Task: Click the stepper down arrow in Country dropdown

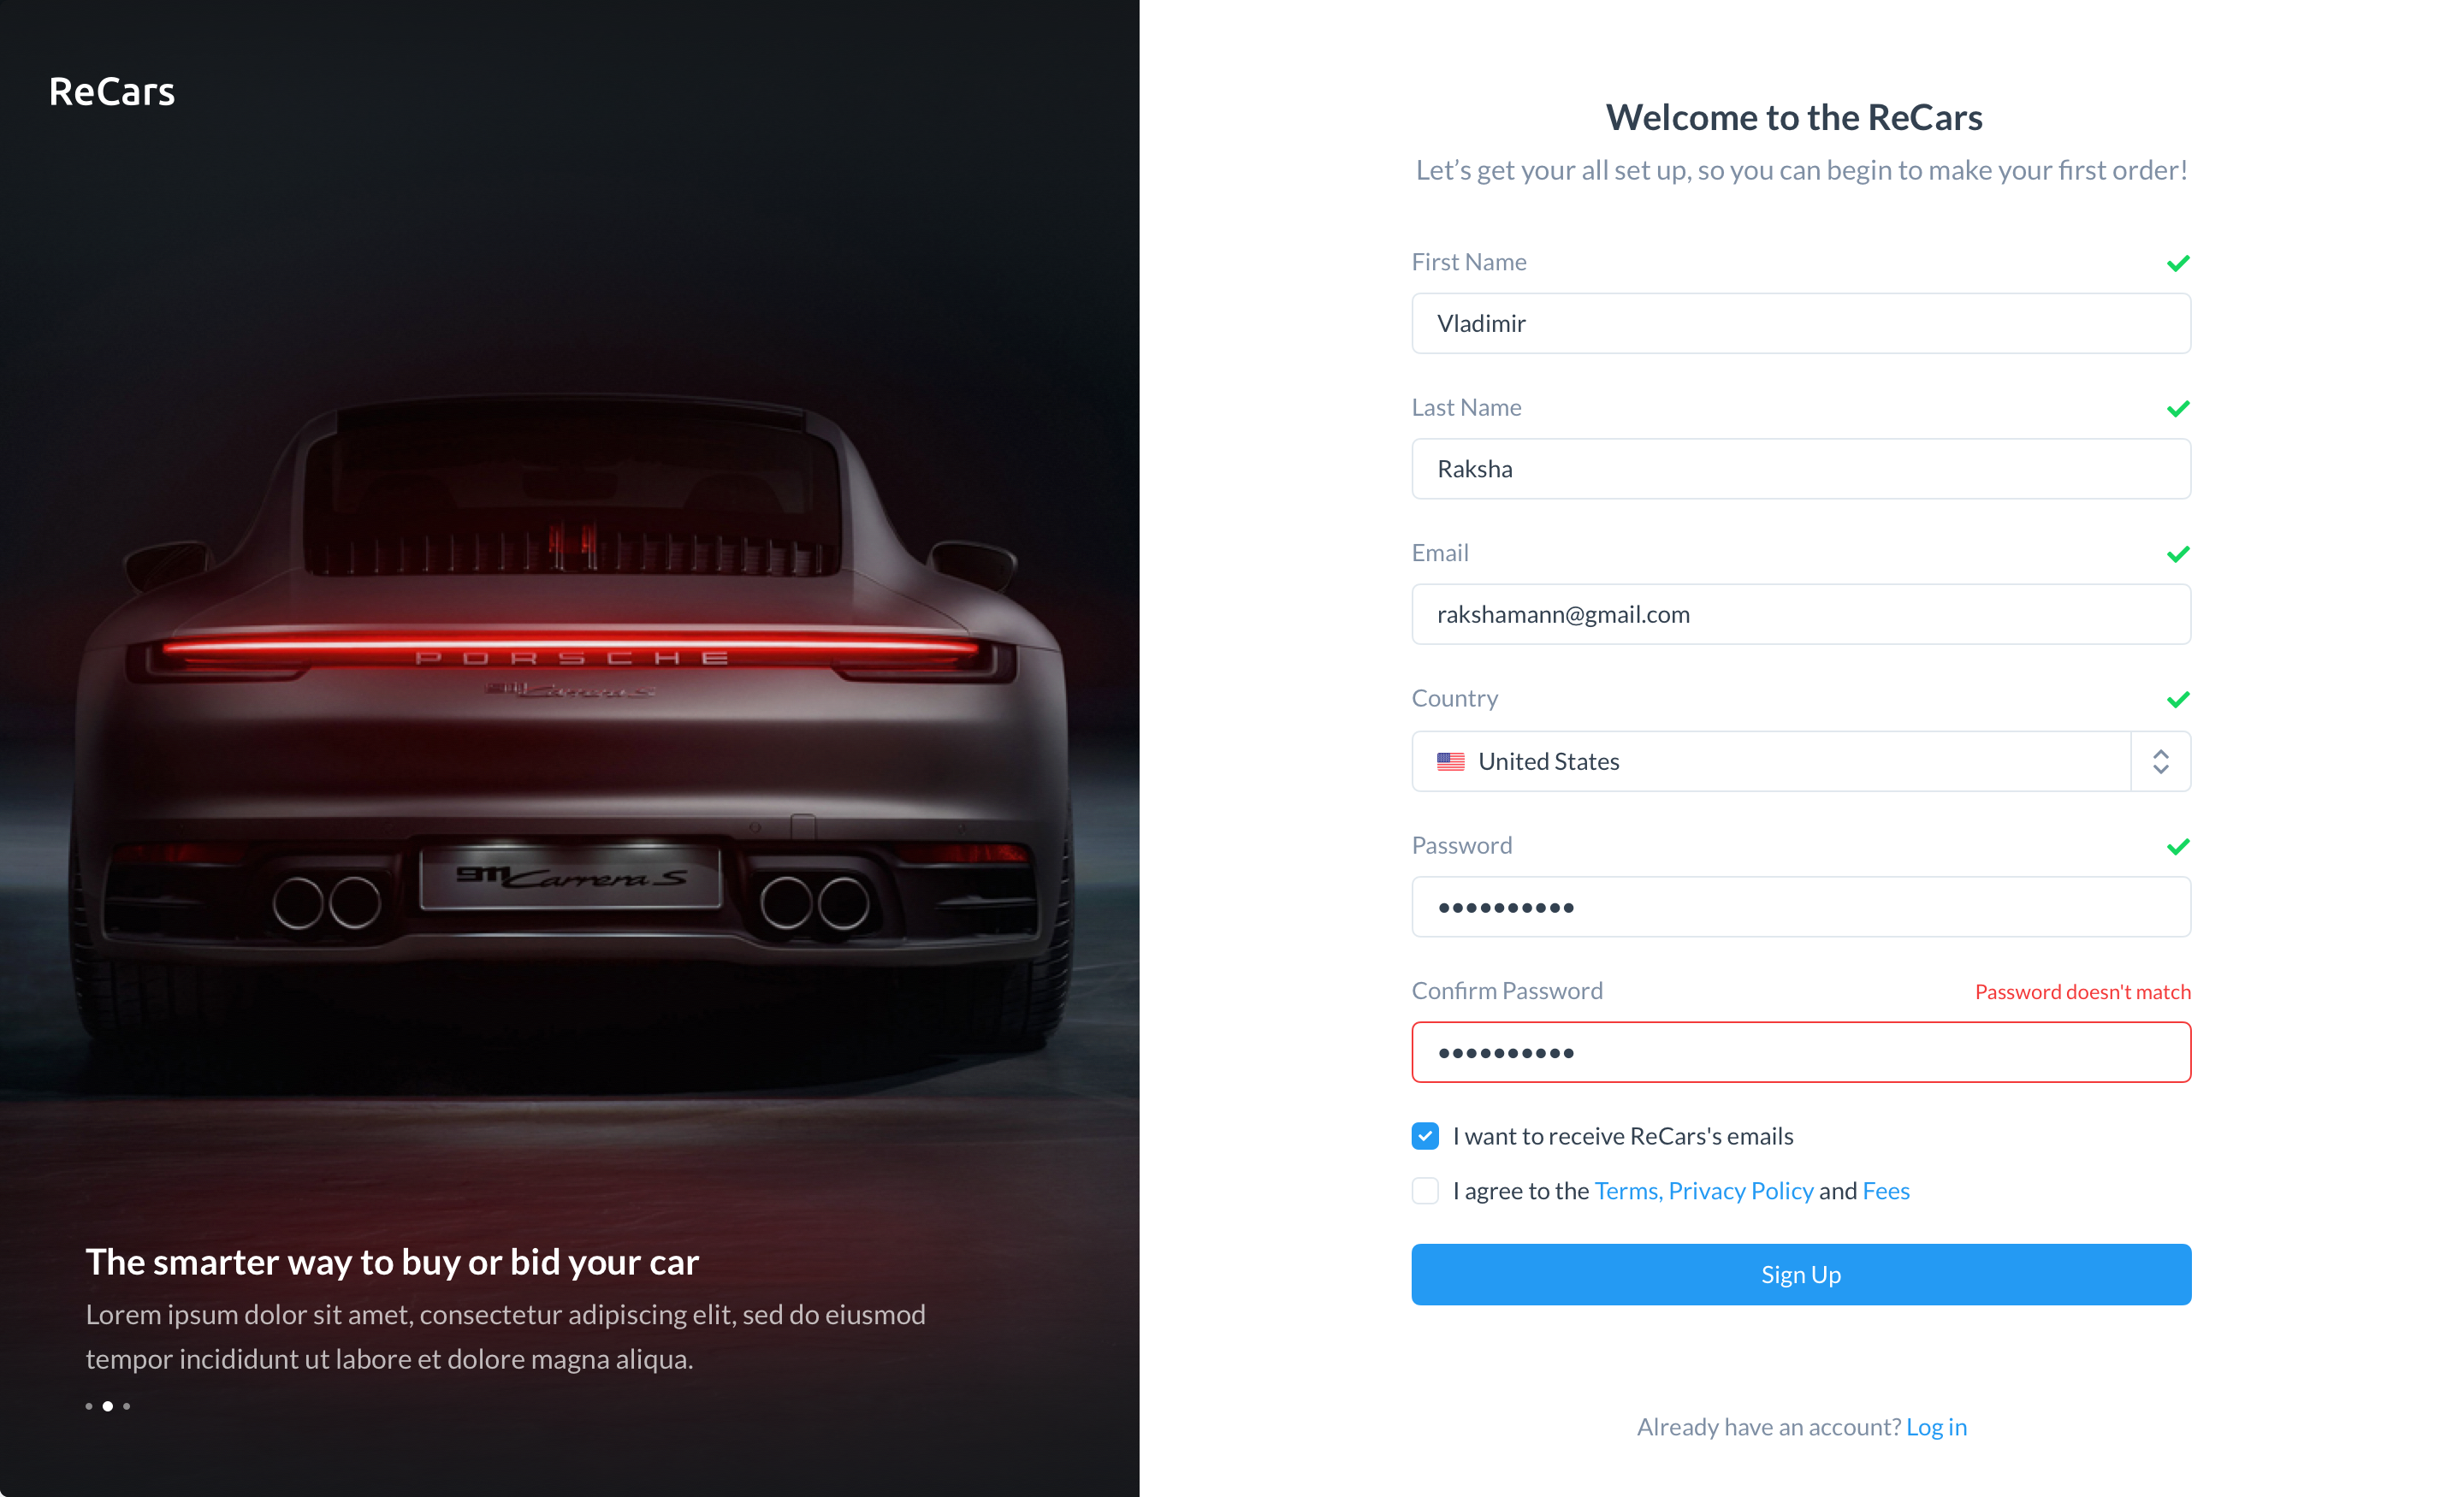Action: tap(2161, 769)
